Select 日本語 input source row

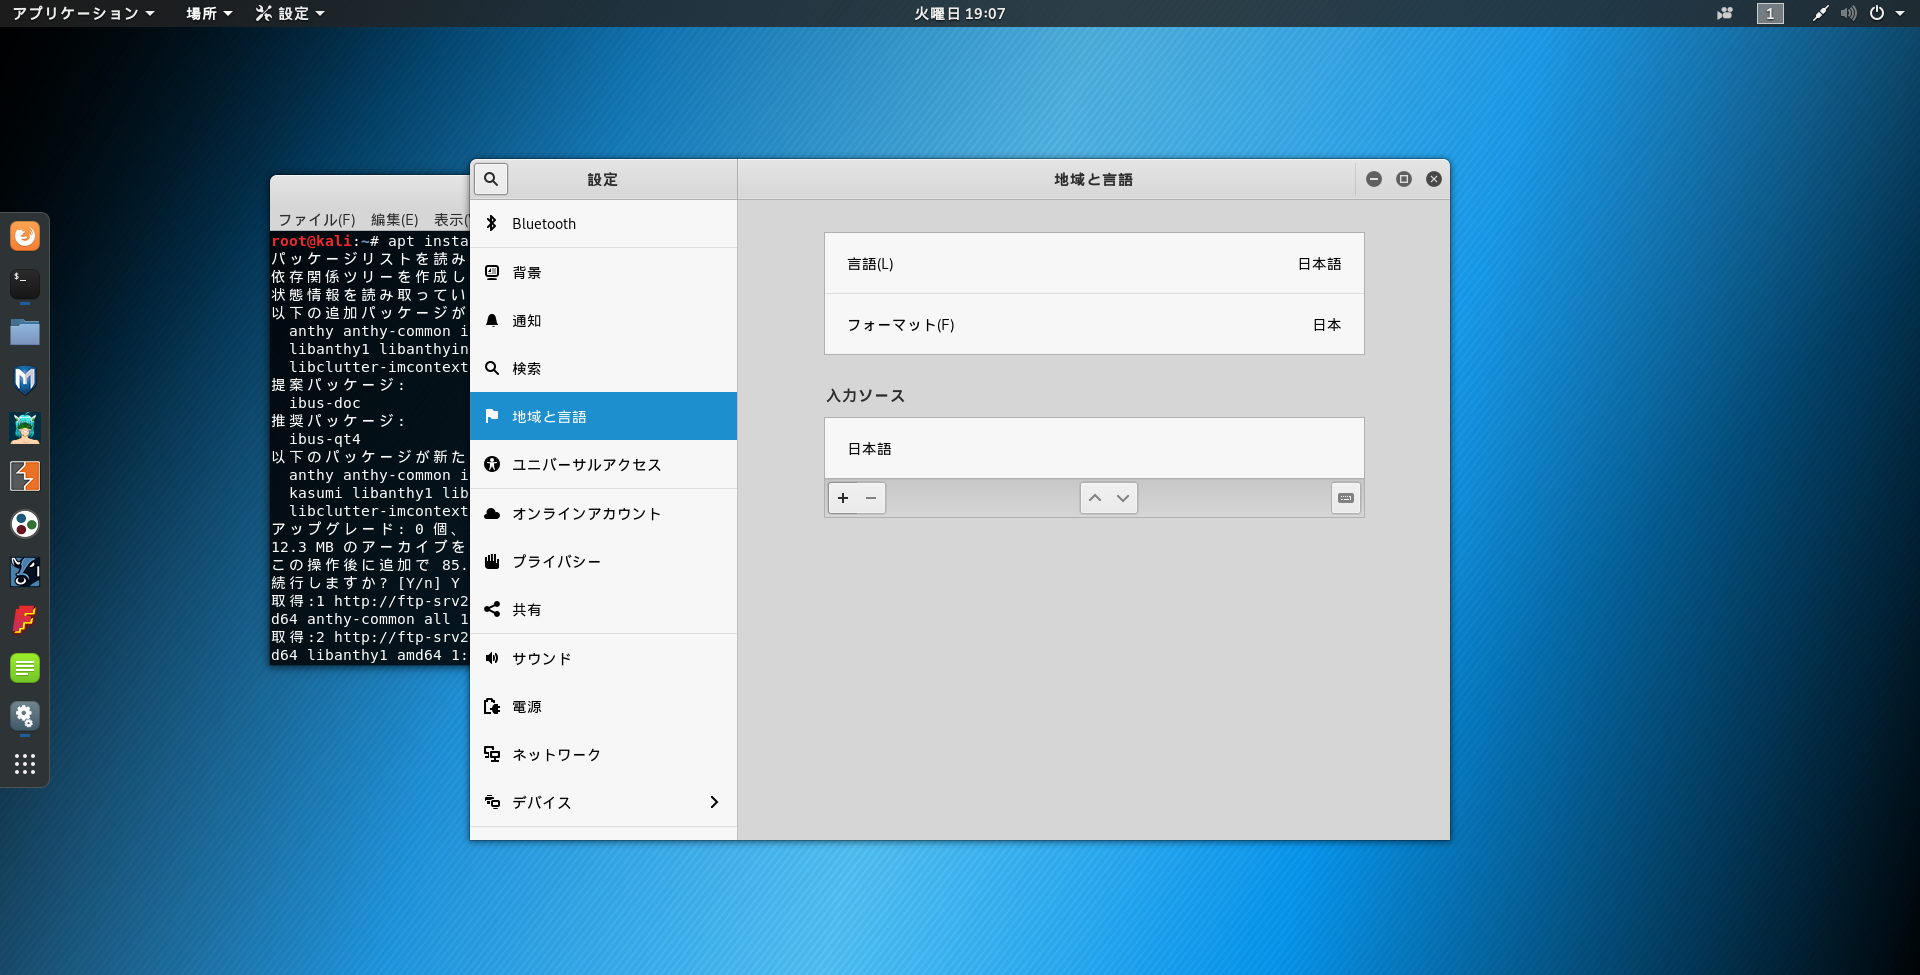click(1094, 448)
